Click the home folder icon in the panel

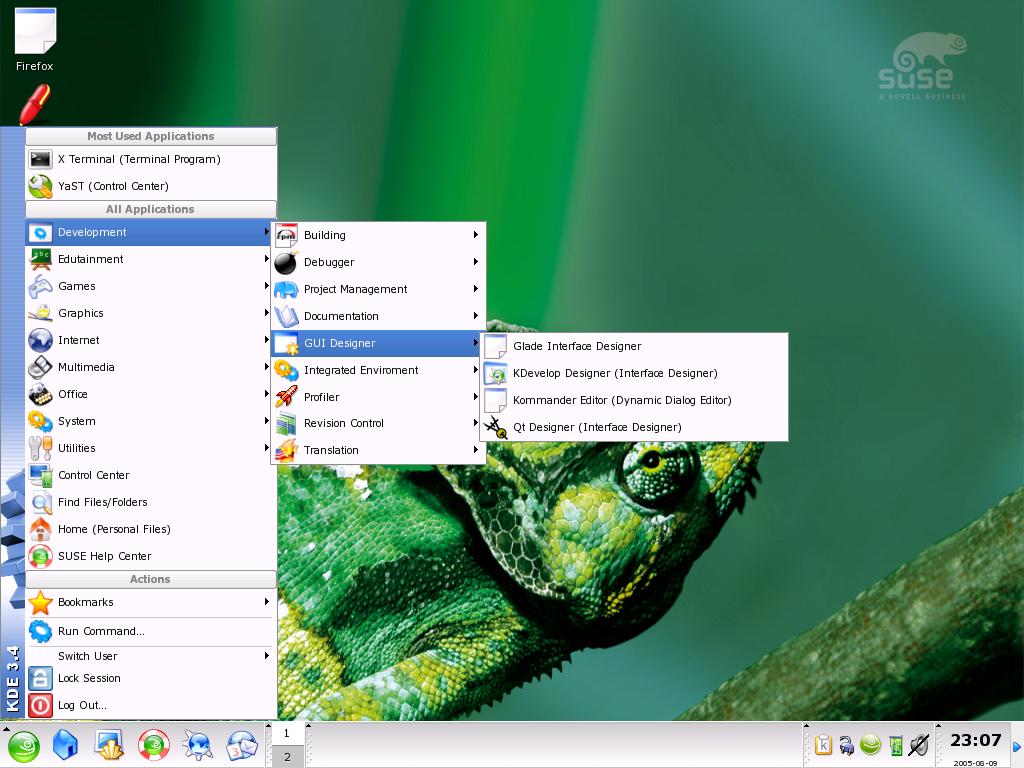pos(65,745)
